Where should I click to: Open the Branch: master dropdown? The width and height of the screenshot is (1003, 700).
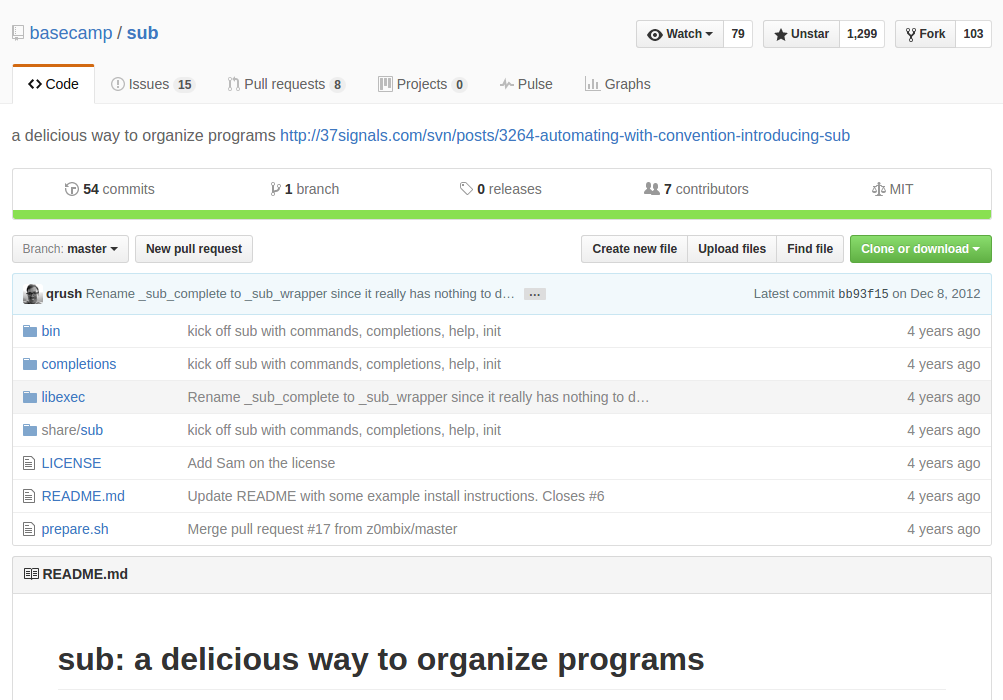[x=70, y=249]
